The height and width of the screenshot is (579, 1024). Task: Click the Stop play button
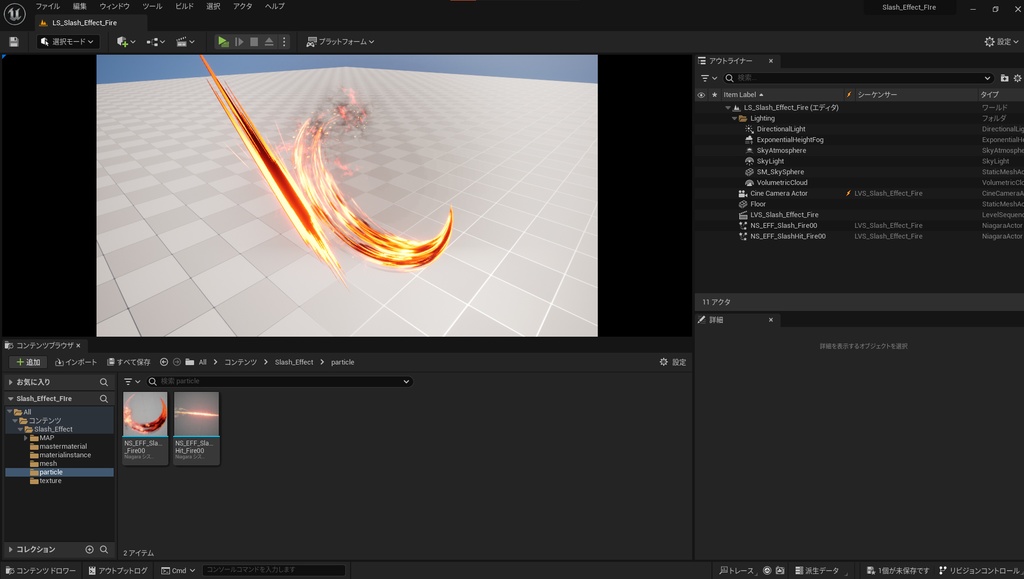coord(254,42)
